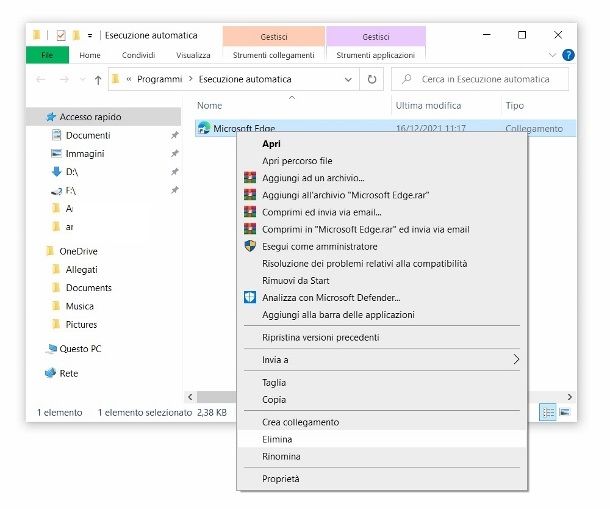Select 'Rinomina' in the context menu

(x=382, y=456)
